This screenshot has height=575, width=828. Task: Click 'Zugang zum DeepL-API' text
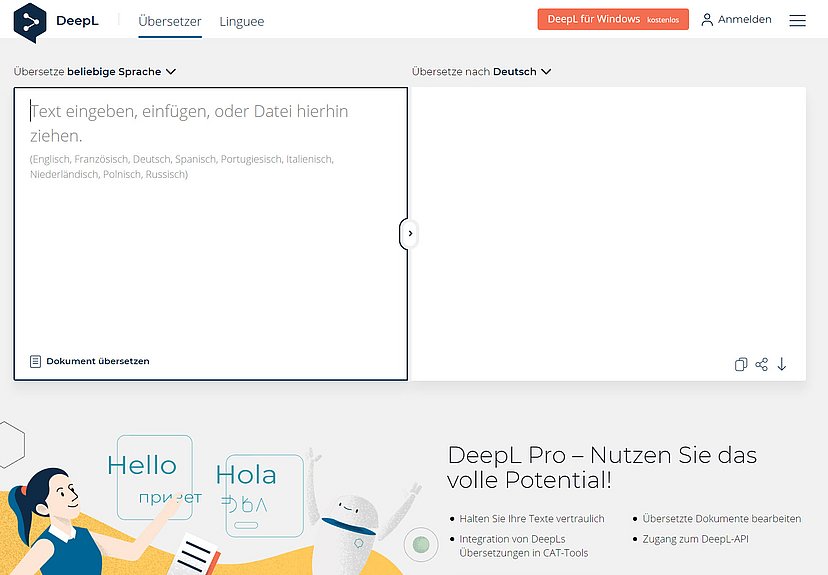[695, 539]
